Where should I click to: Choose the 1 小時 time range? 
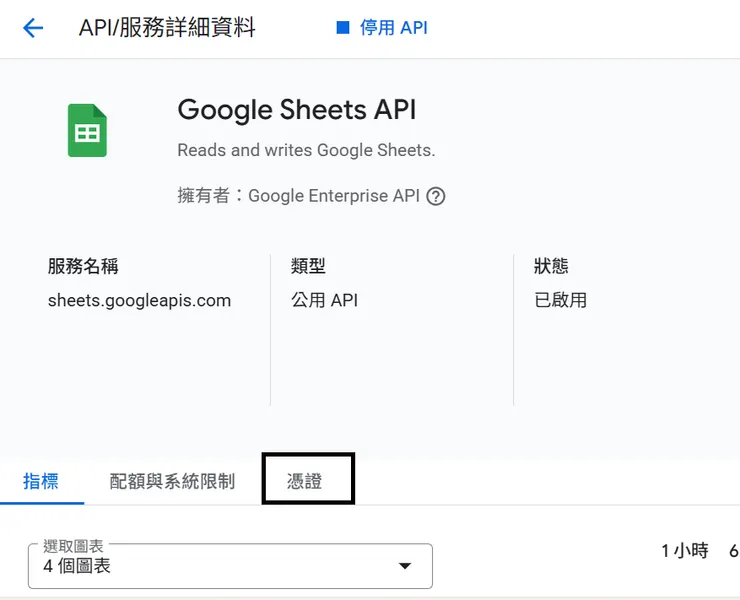[684, 550]
